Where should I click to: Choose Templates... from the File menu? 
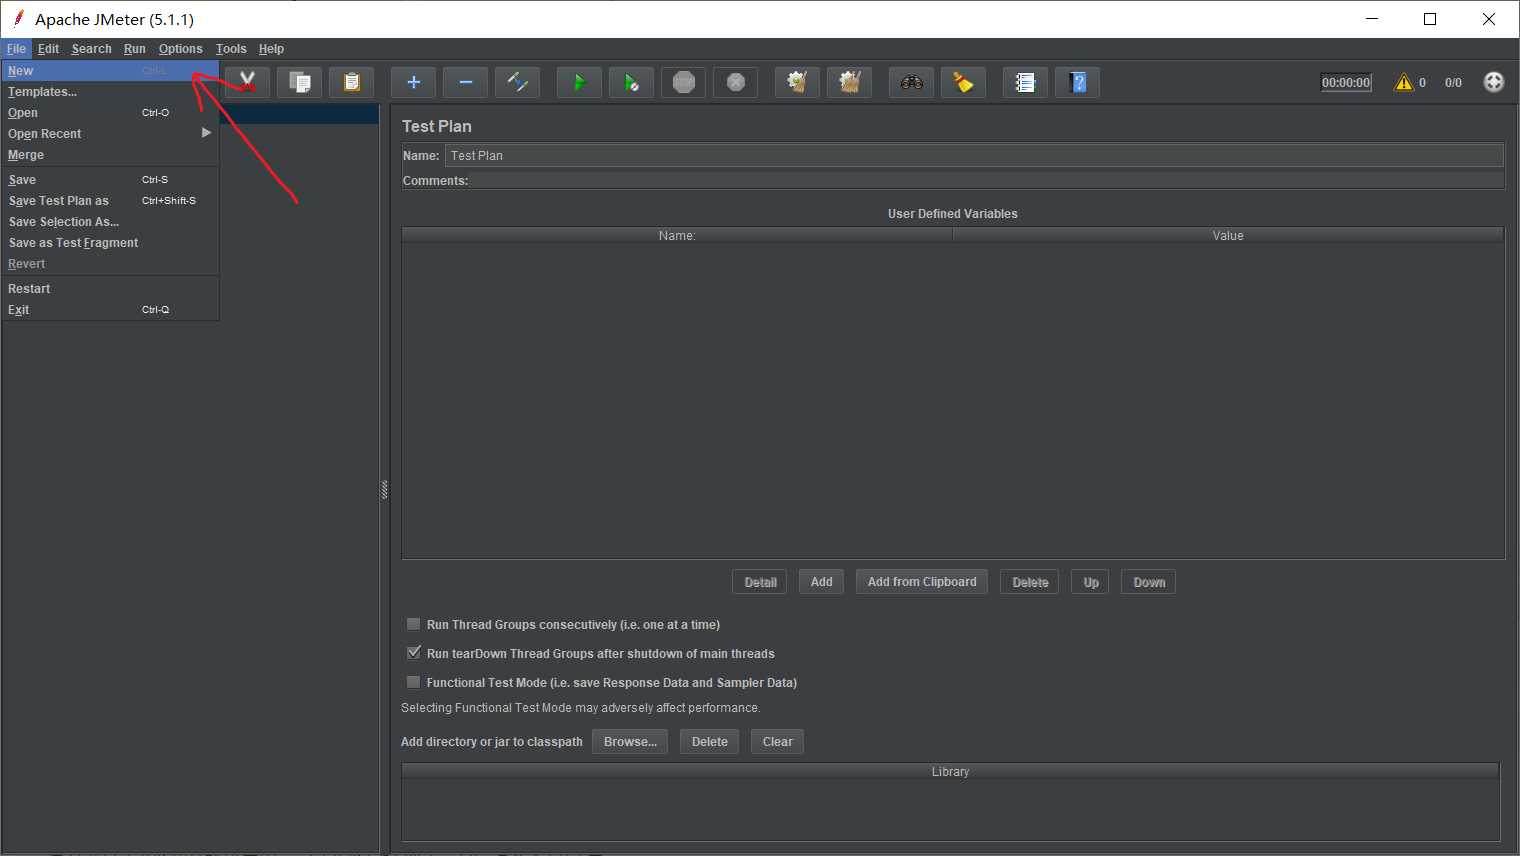tap(110, 92)
